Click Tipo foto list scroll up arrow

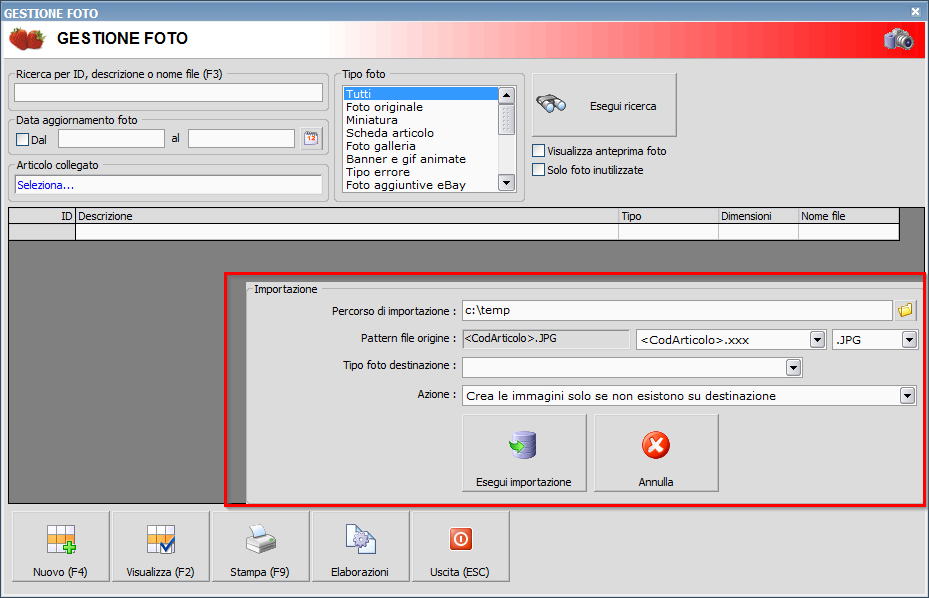click(x=506, y=95)
